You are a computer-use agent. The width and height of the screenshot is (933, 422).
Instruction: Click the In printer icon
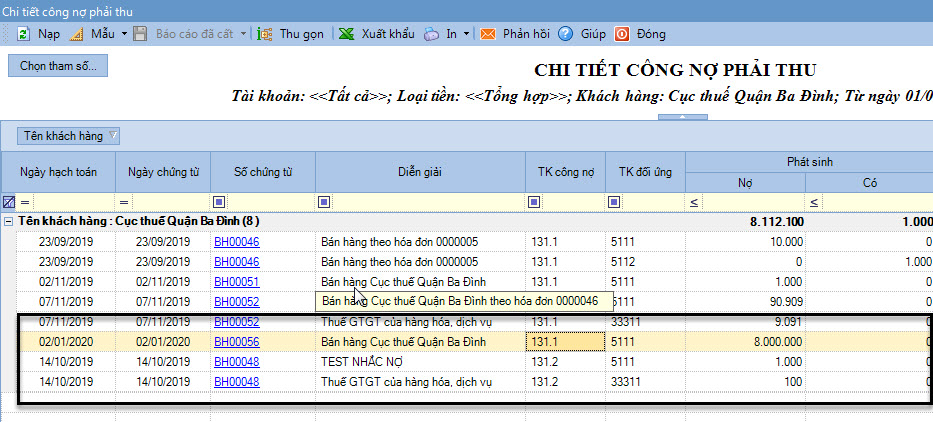pos(431,34)
